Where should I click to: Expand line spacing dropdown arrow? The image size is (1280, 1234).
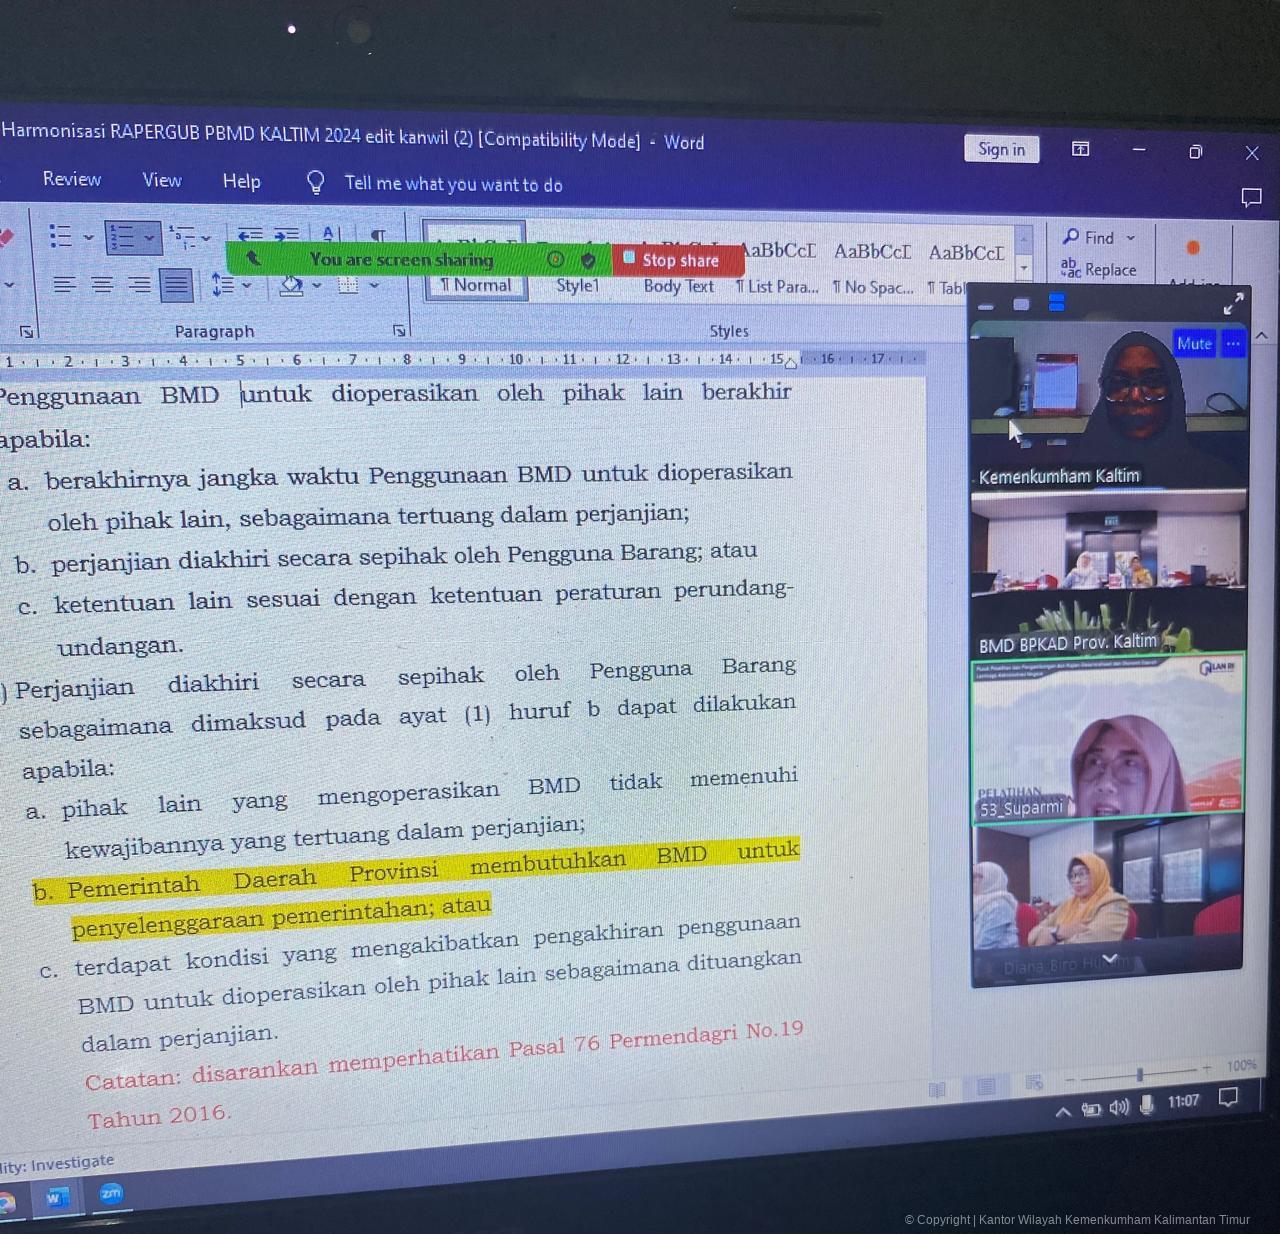pyautogui.click(x=247, y=286)
